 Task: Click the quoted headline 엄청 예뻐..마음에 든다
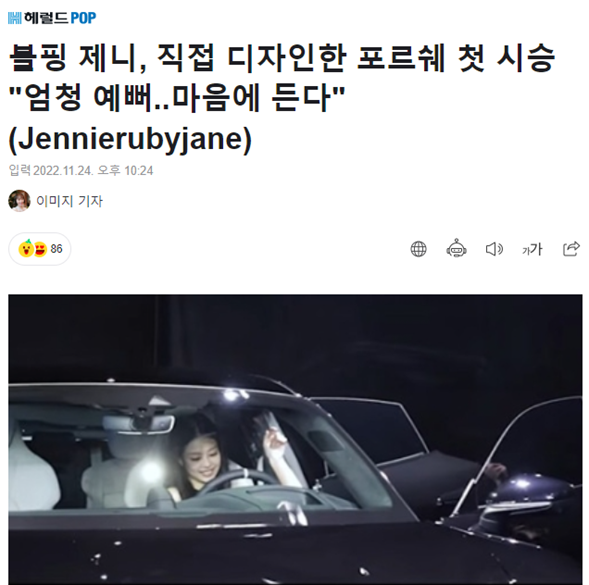coord(177,98)
